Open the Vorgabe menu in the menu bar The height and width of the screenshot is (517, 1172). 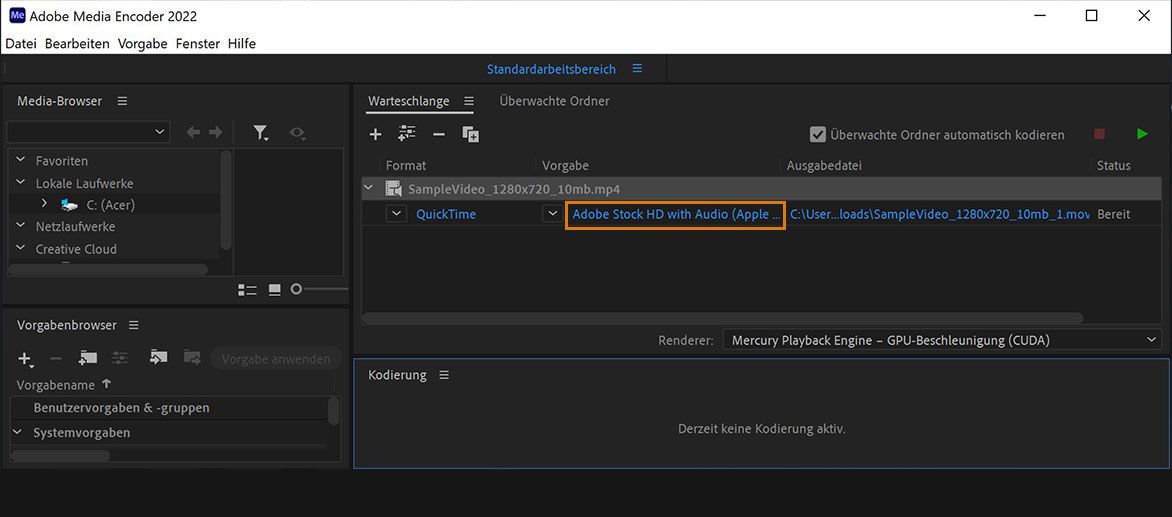[x=142, y=44]
